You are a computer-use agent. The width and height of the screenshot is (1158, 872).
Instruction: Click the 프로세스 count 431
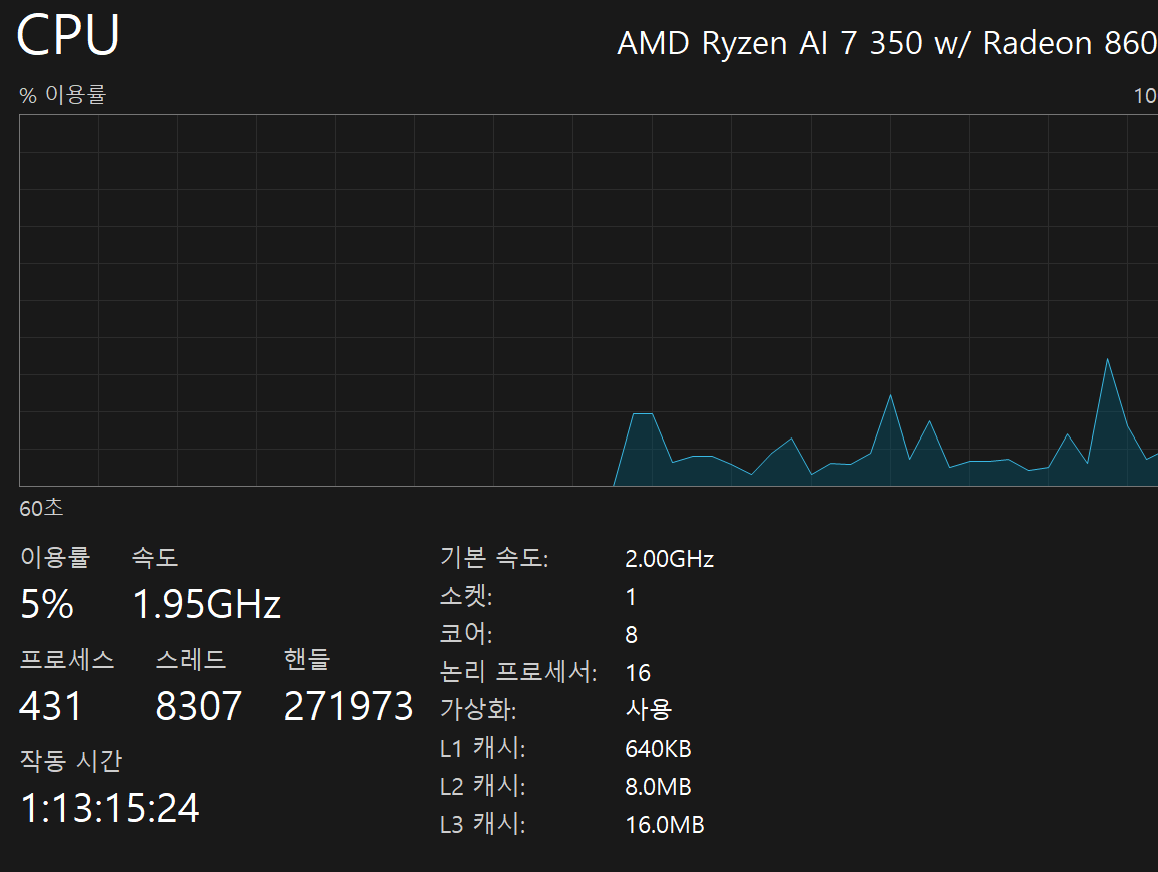tap(51, 706)
